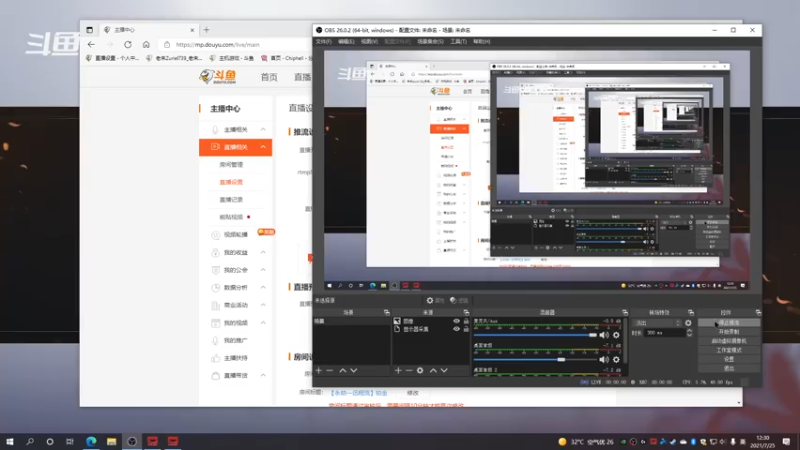Image resolution: width=800 pixels, height=450 pixels.
Task: Click 开始录制 to start recording
Action: click(729, 332)
